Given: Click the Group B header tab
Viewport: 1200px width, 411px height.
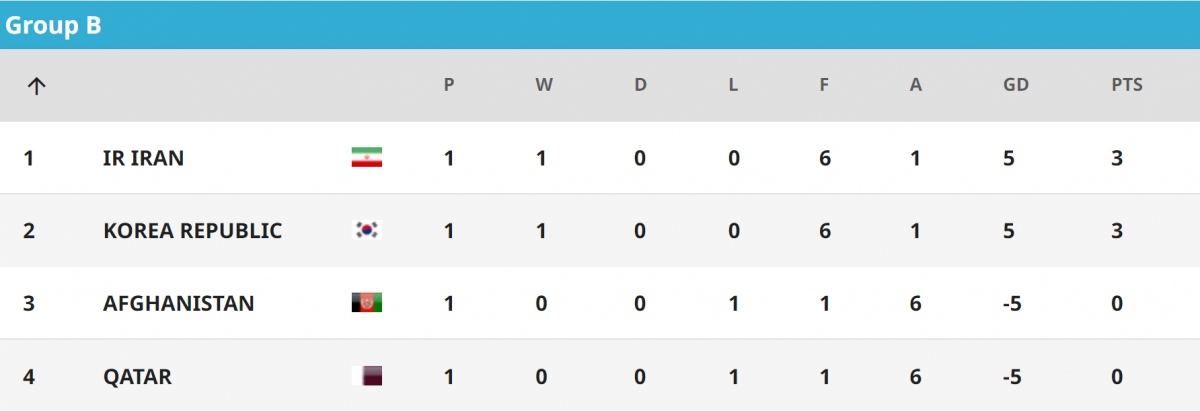Looking at the screenshot, I should point(54,26).
